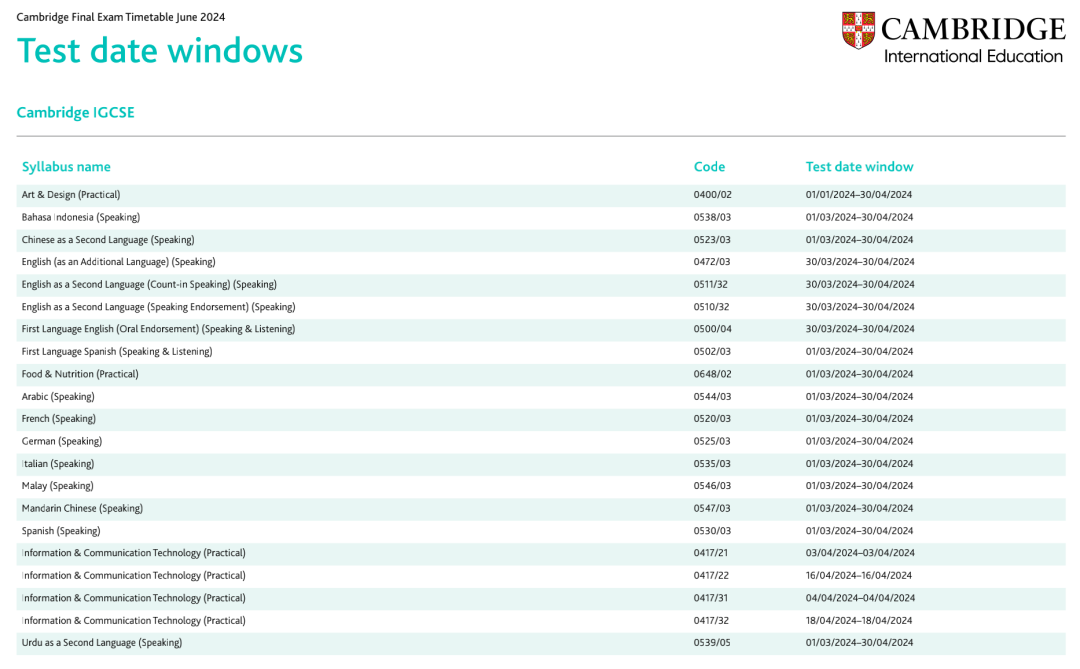The height and width of the screenshot is (669, 1080).
Task: Select Urdu as a Second Language (Speaking)
Action: pyautogui.click(x=102, y=643)
